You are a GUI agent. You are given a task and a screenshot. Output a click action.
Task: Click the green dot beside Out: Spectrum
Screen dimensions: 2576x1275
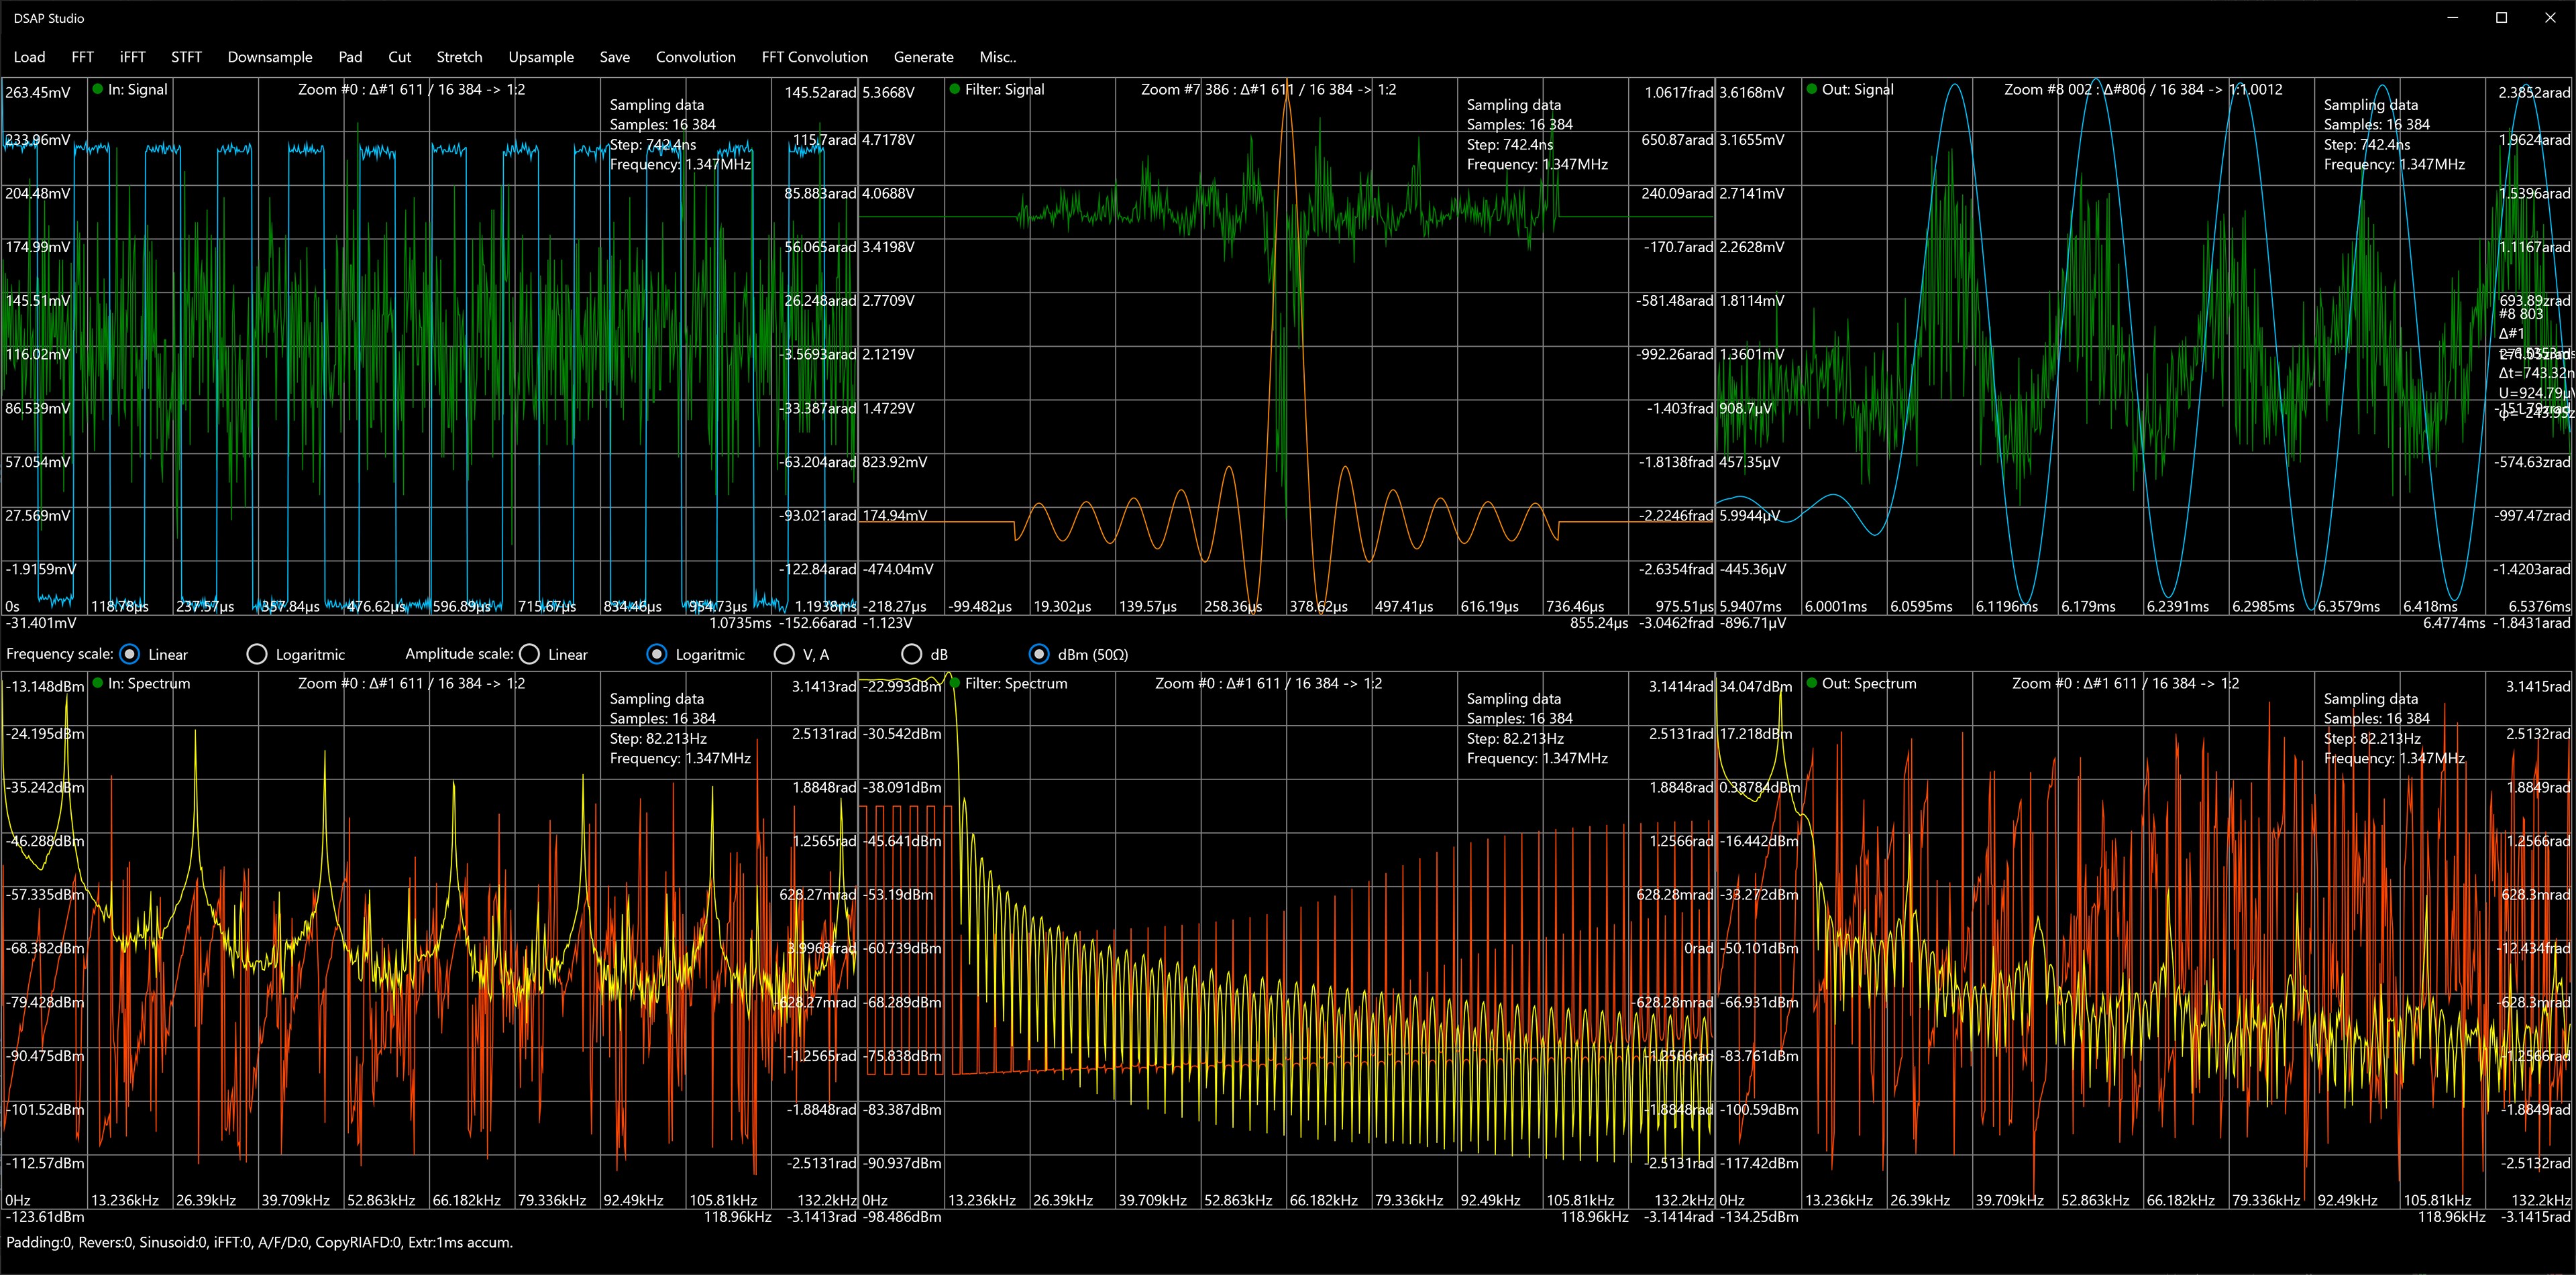coord(1812,683)
